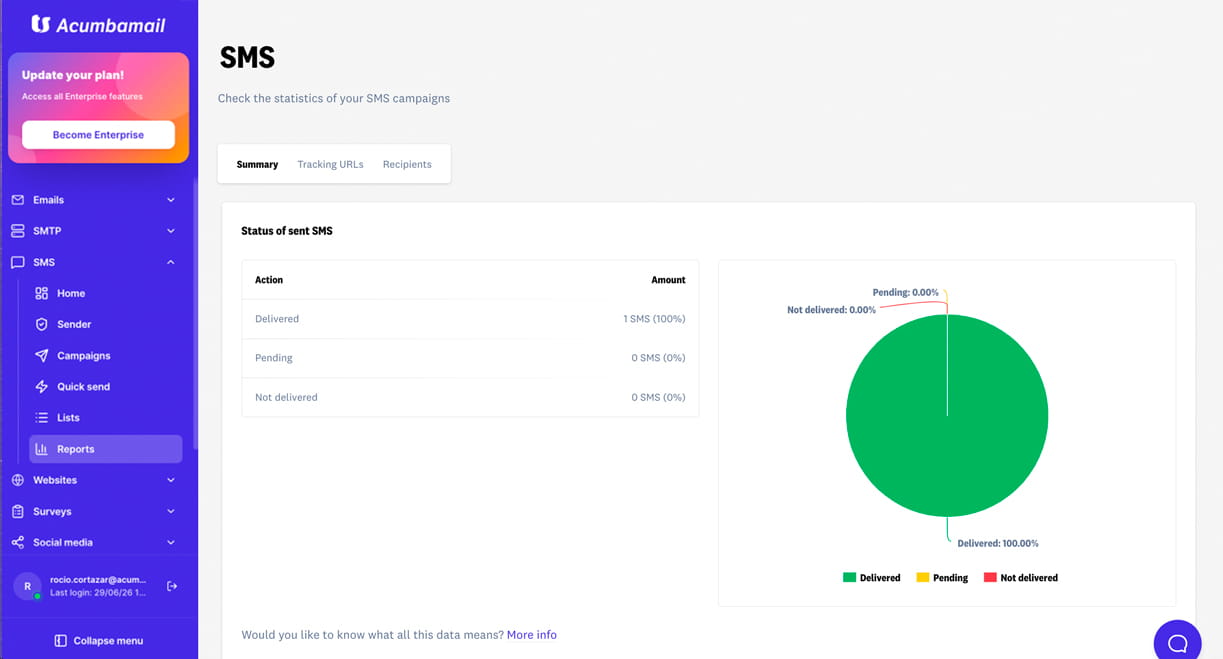The image size is (1223, 659).
Task: Click the Delivered row in the table
Action: coord(470,319)
